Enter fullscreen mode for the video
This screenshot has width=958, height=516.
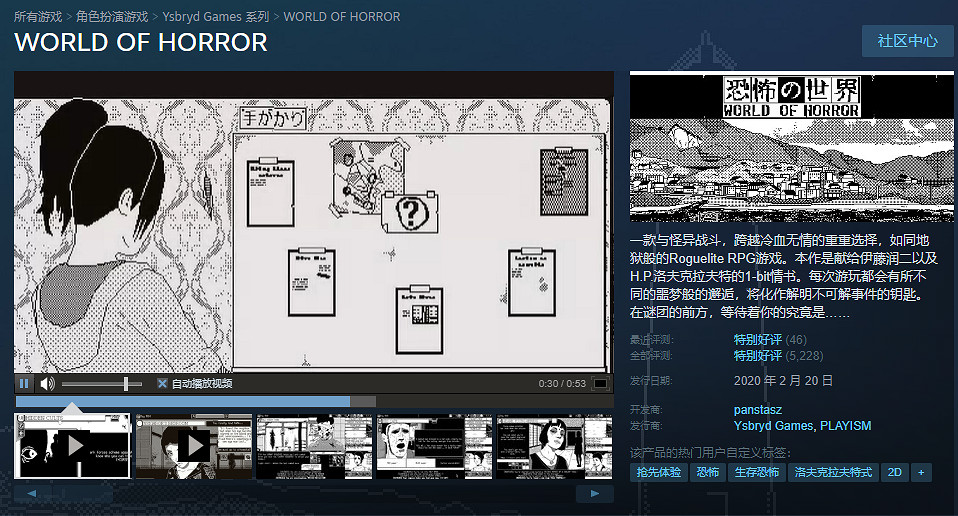(600, 384)
